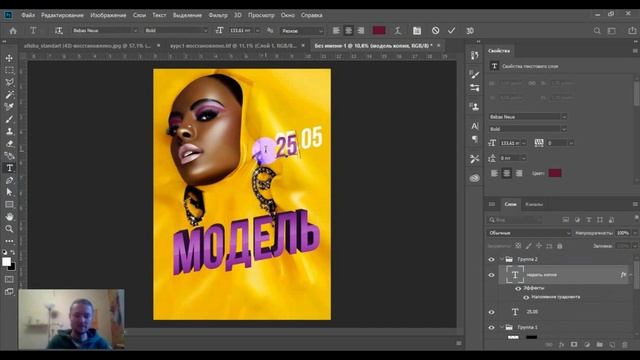Select the Magic Wand tool
The image size is (640, 360).
[x=9, y=95]
